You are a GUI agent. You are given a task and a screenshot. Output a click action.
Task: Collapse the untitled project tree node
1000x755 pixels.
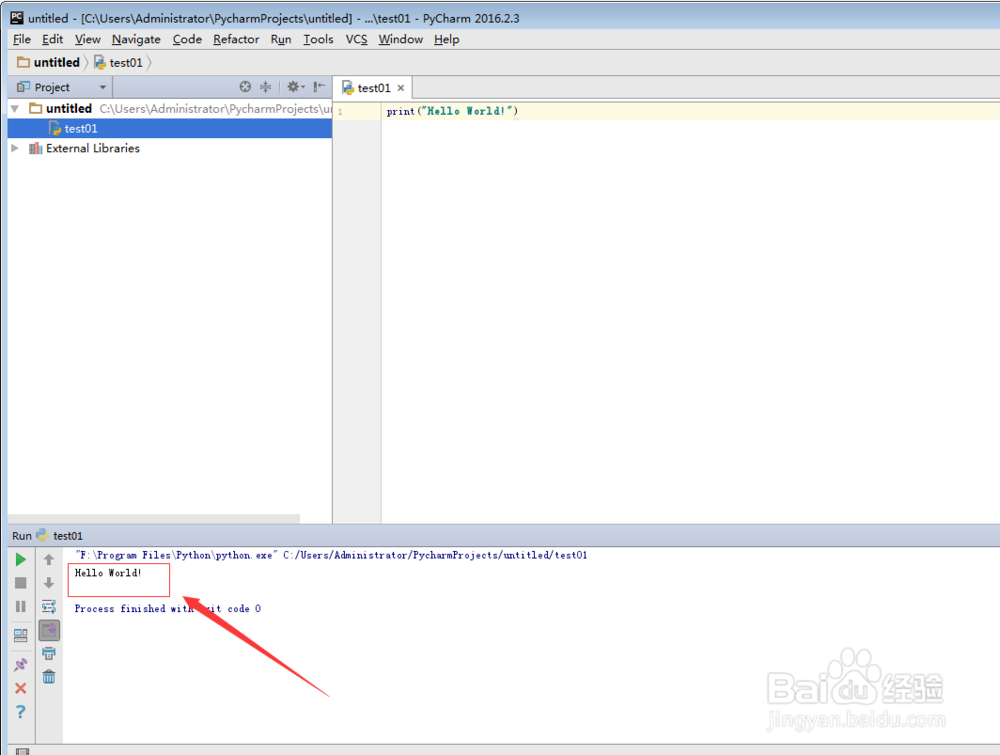(15, 109)
